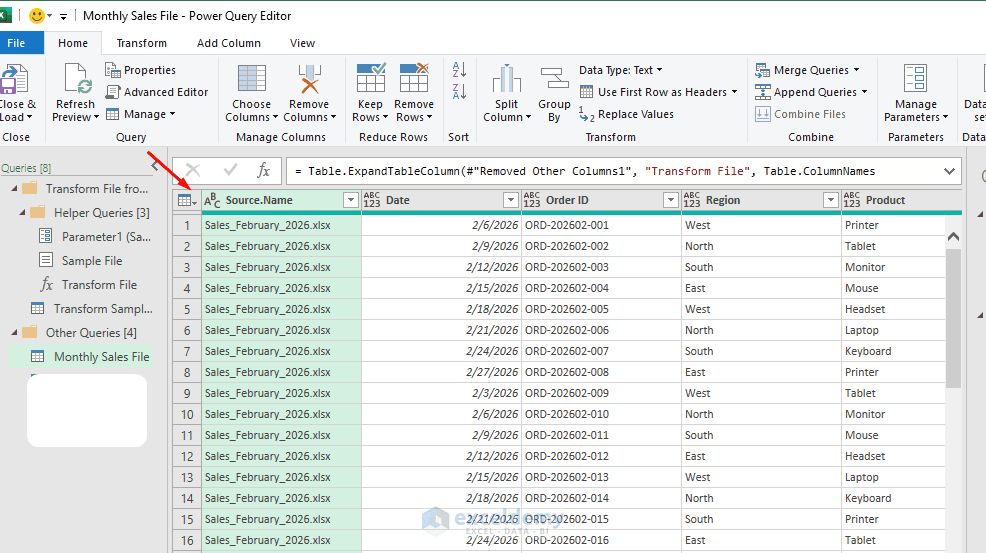Collapse Other Queries folder
The width and height of the screenshot is (986, 553).
14,333
